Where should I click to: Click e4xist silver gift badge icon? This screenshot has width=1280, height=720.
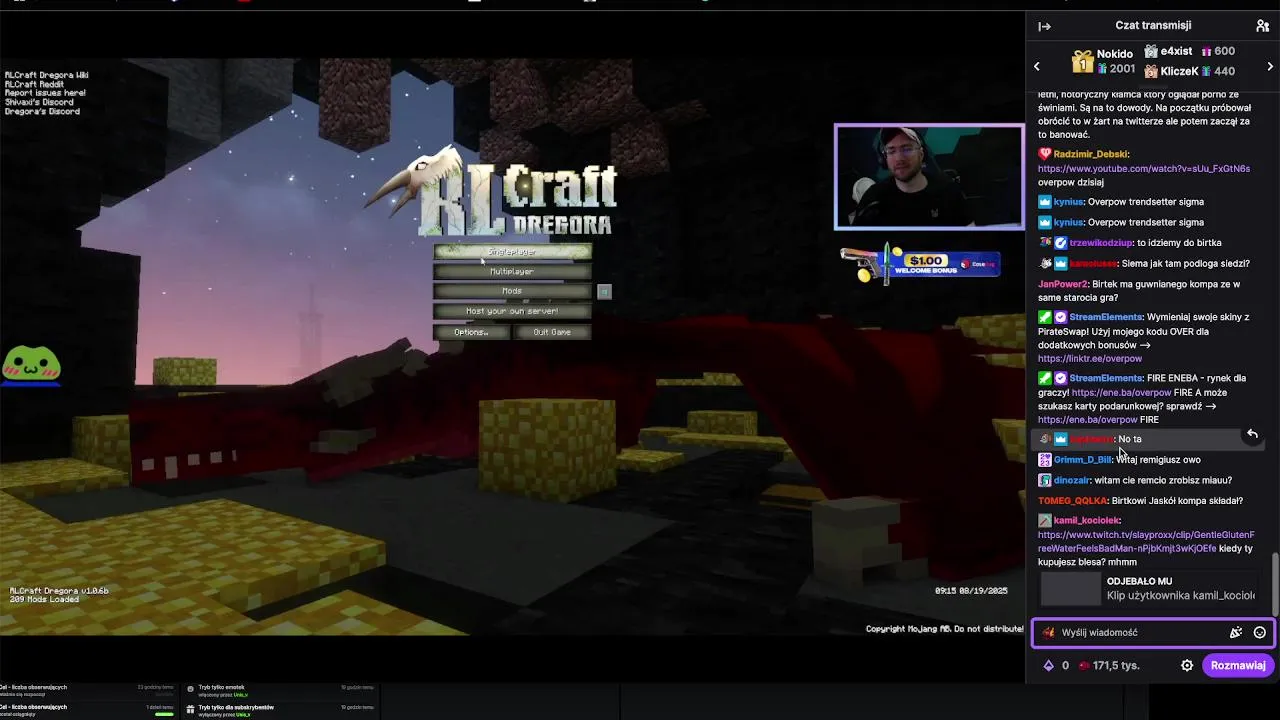coord(1151,51)
